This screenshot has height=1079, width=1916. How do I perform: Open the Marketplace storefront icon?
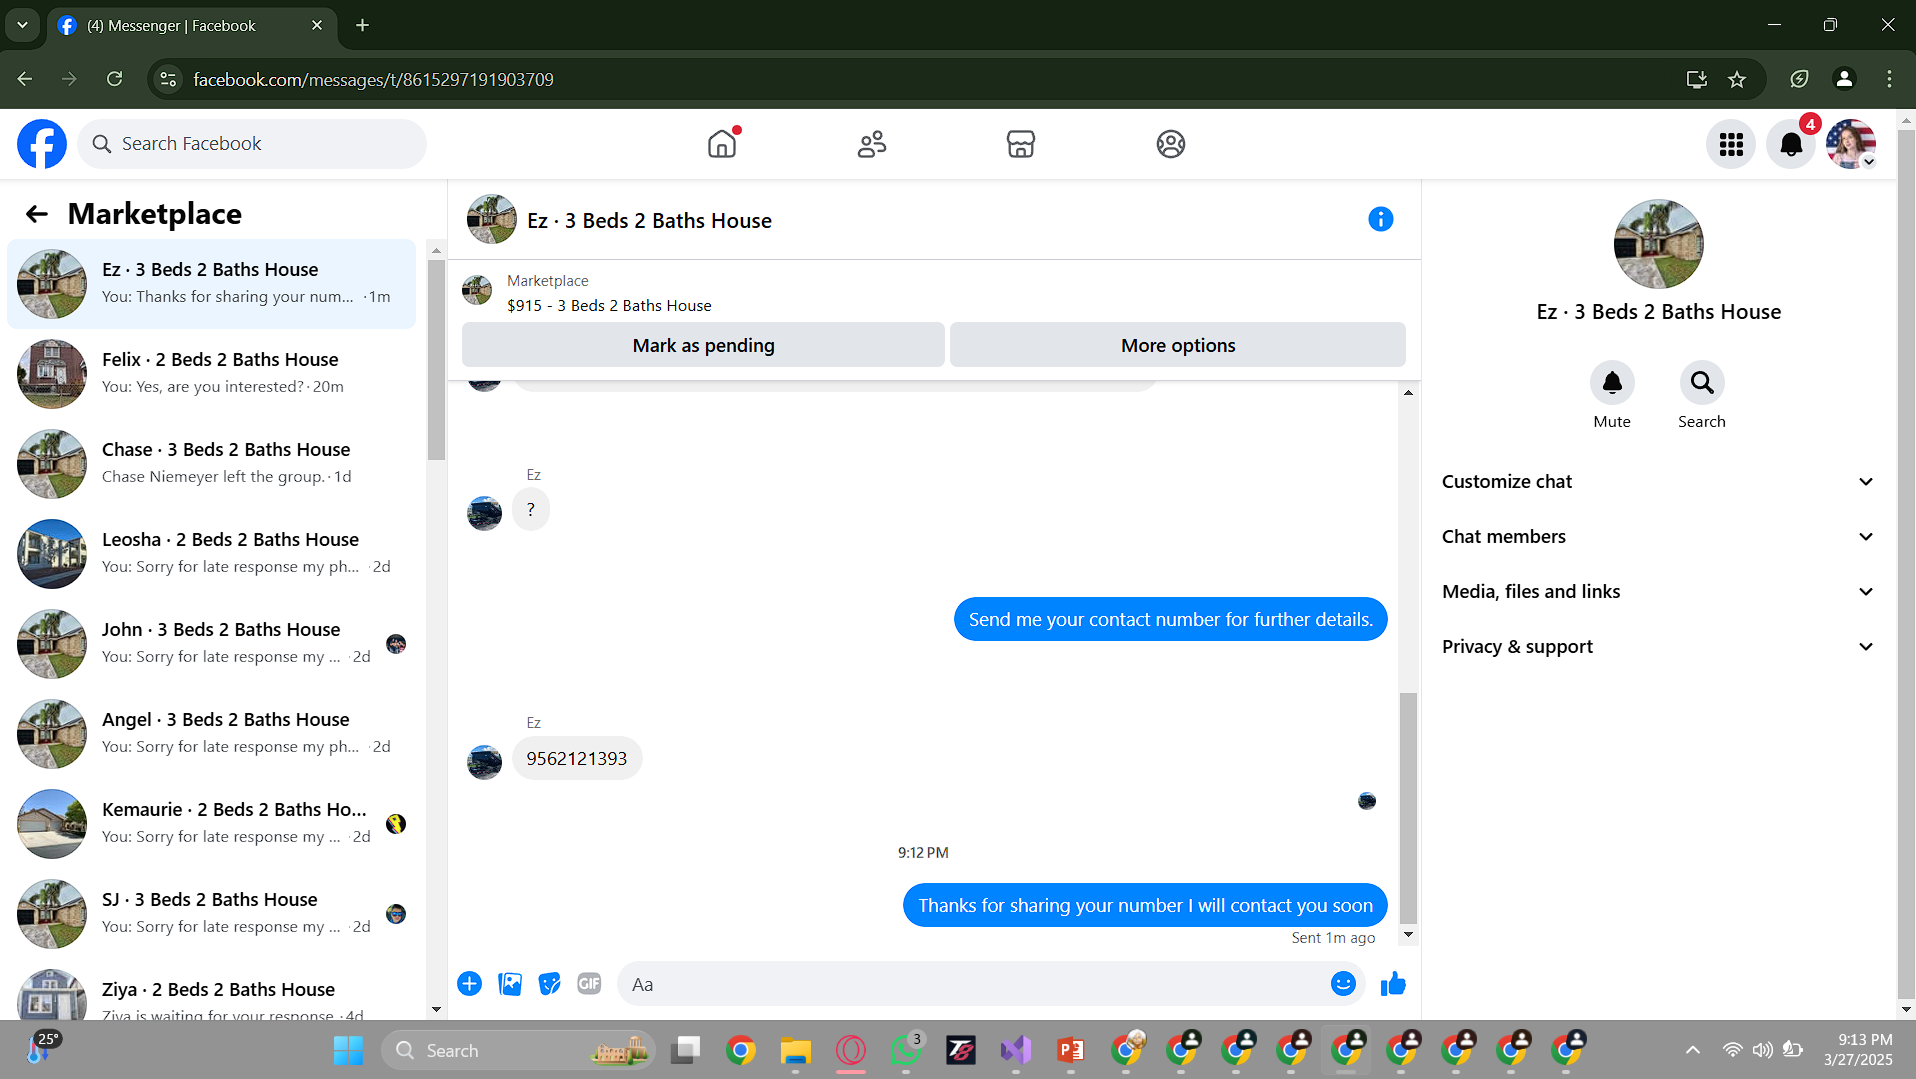[1021, 144]
